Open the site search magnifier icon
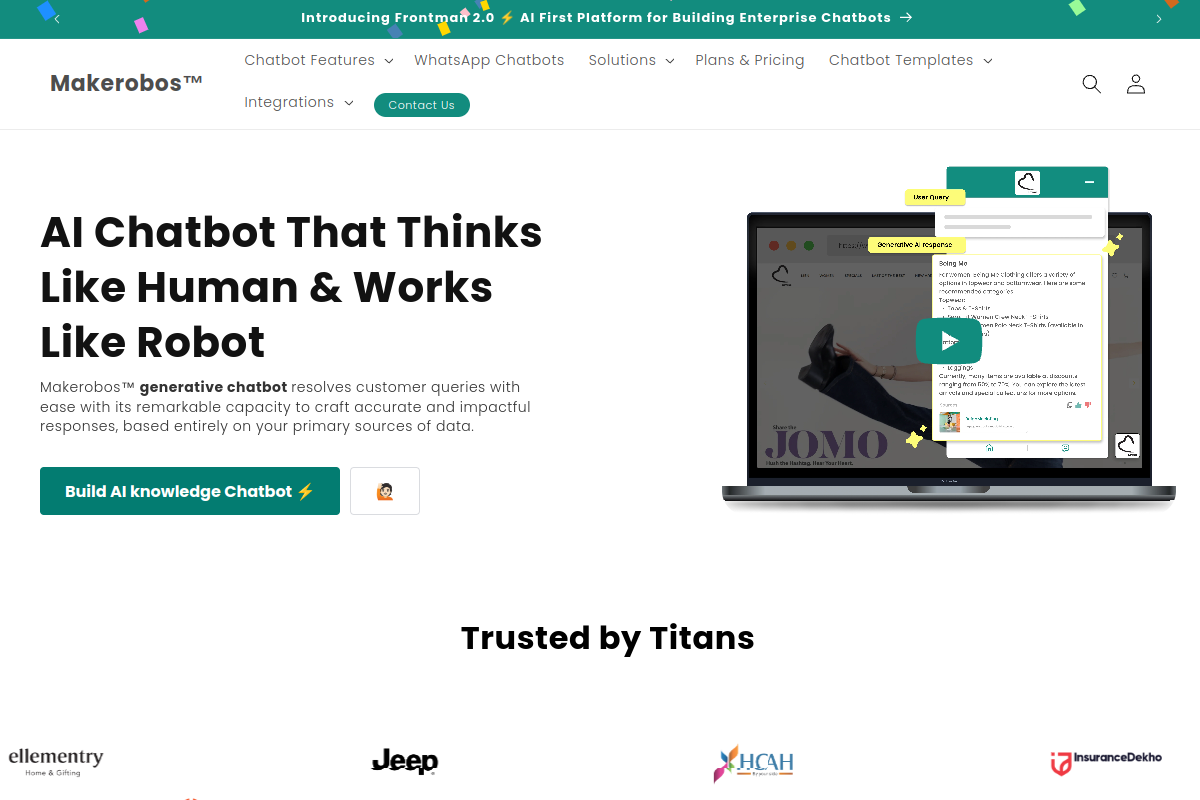 point(1091,84)
